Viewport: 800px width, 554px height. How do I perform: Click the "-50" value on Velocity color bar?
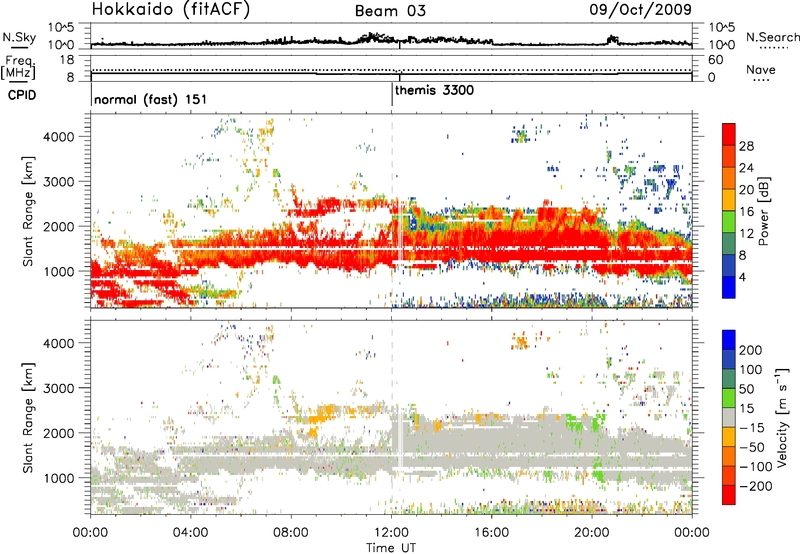click(752, 447)
